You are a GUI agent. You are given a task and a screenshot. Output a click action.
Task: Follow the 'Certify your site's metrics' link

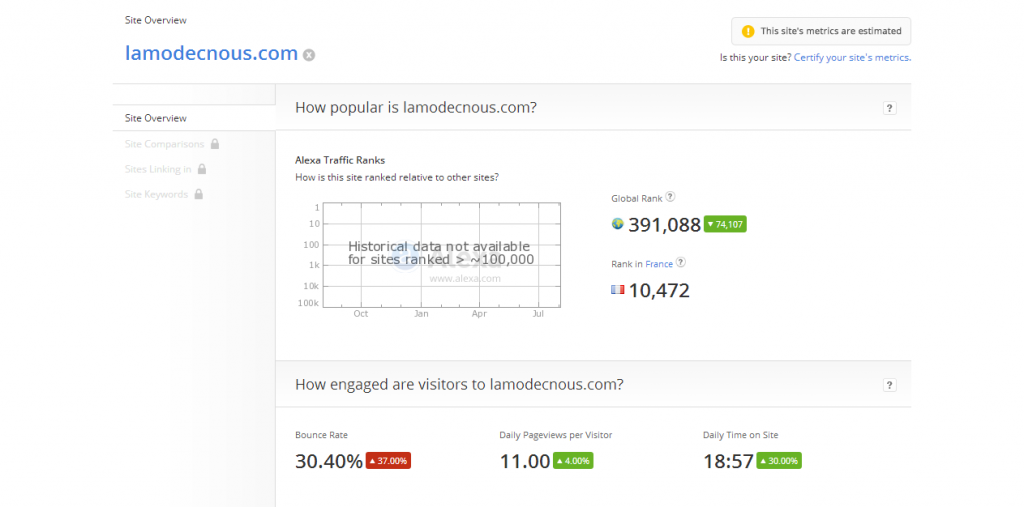(x=852, y=57)
